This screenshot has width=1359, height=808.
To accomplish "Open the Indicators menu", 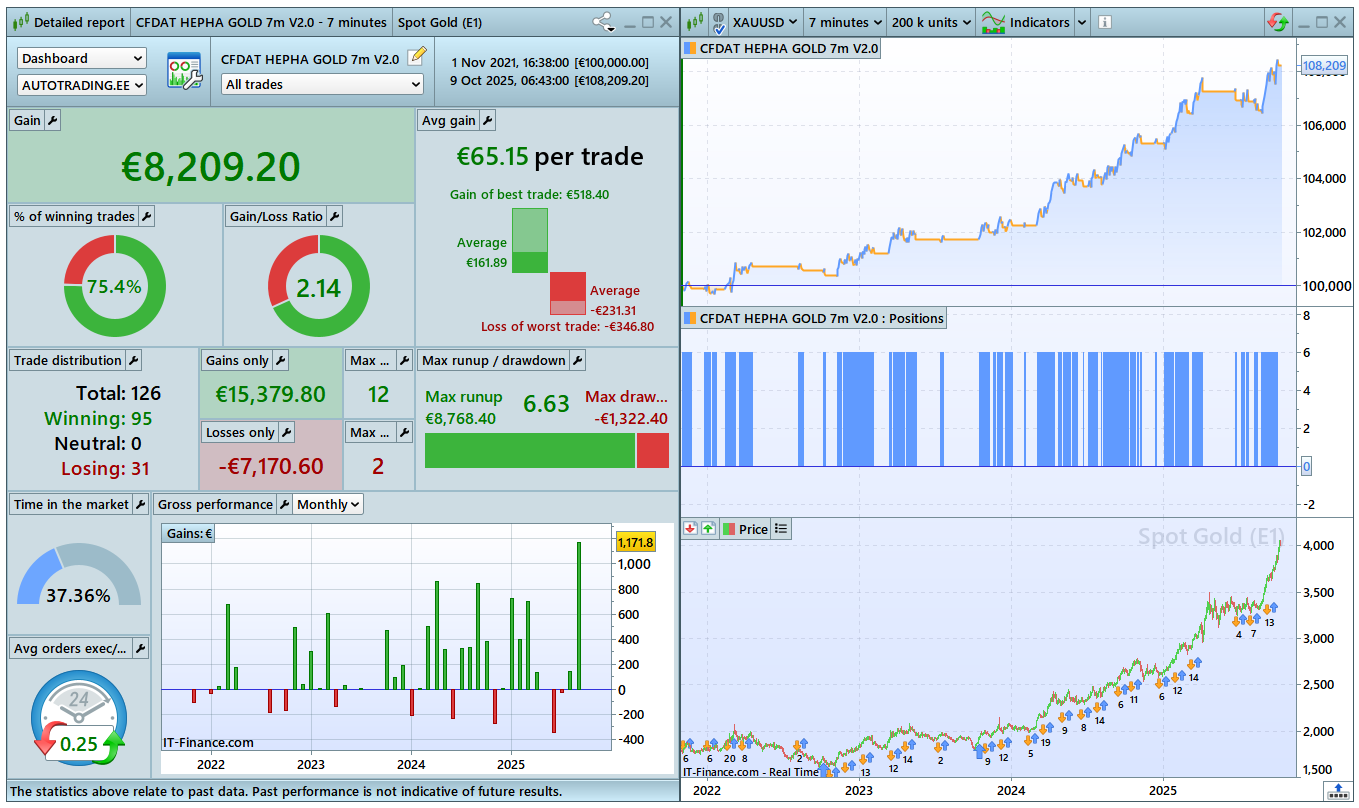I will (x=1029, y=22).
